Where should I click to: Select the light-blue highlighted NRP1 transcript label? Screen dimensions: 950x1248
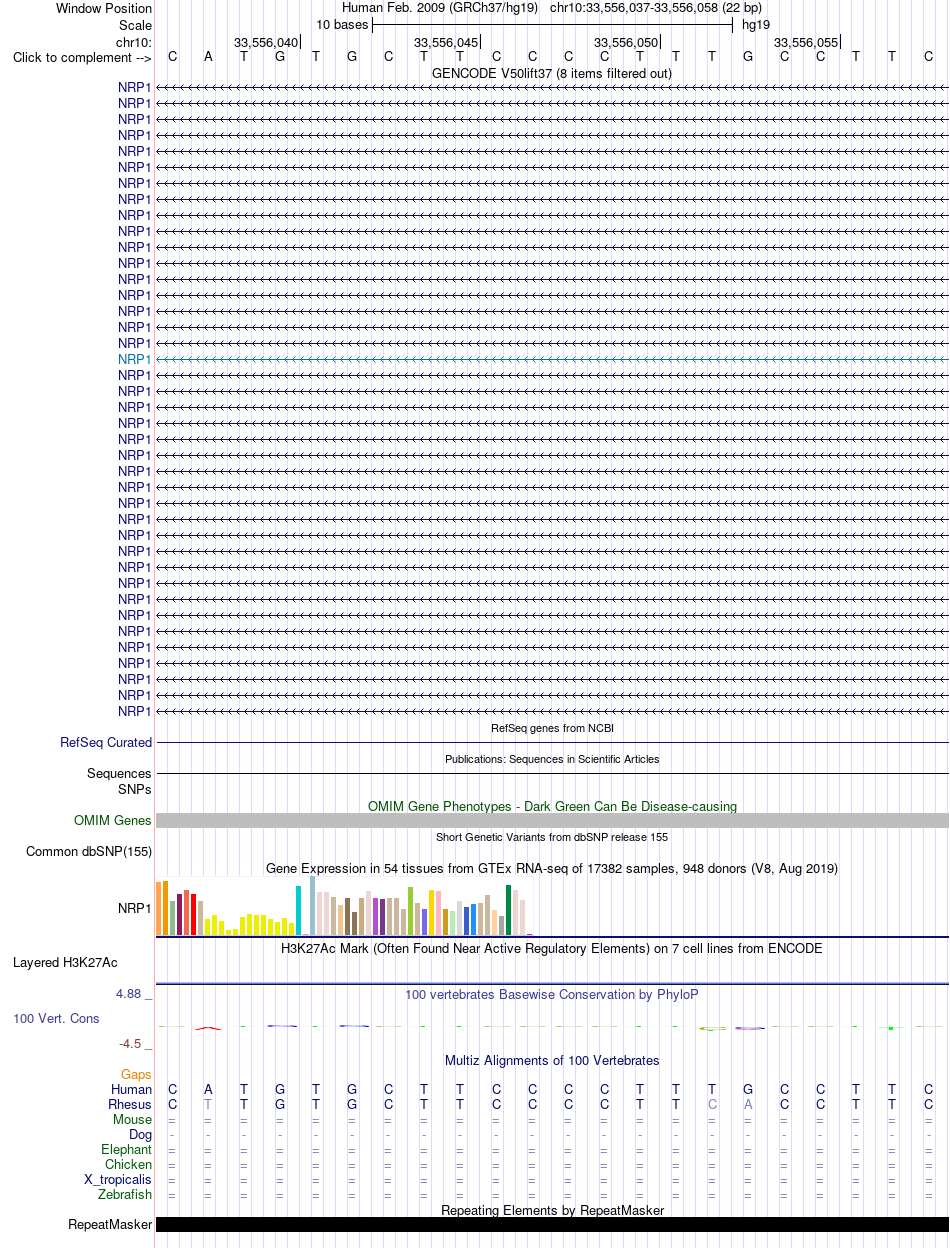tap(135, 359)
